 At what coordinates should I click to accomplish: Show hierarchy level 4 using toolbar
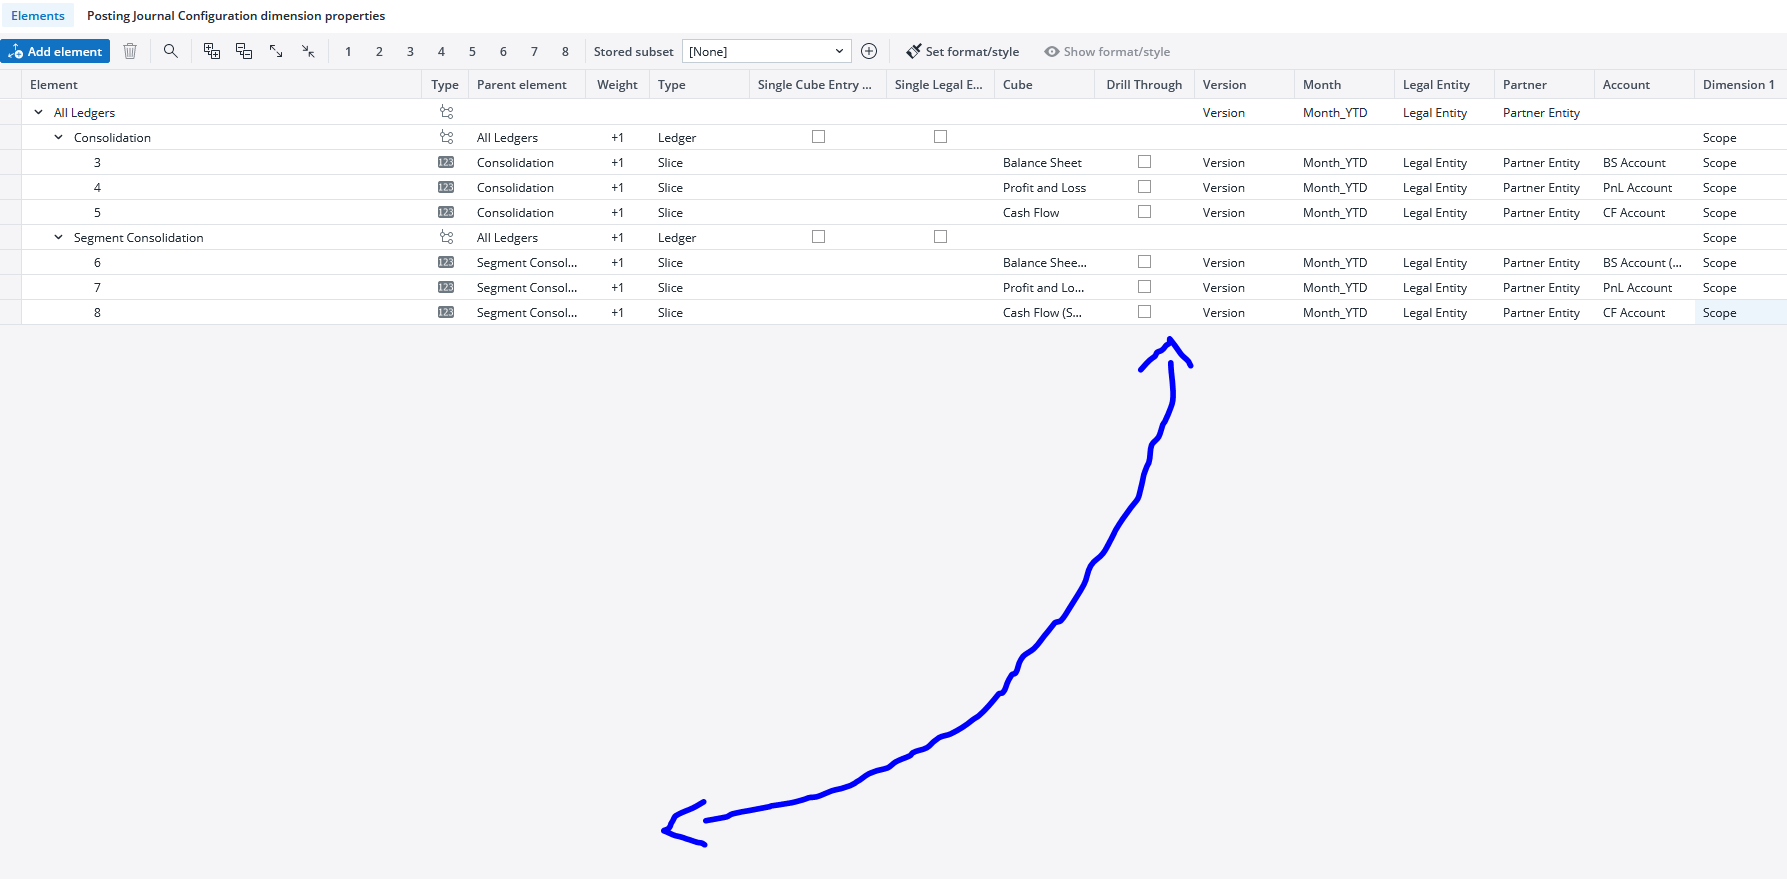tap(441, 51)
